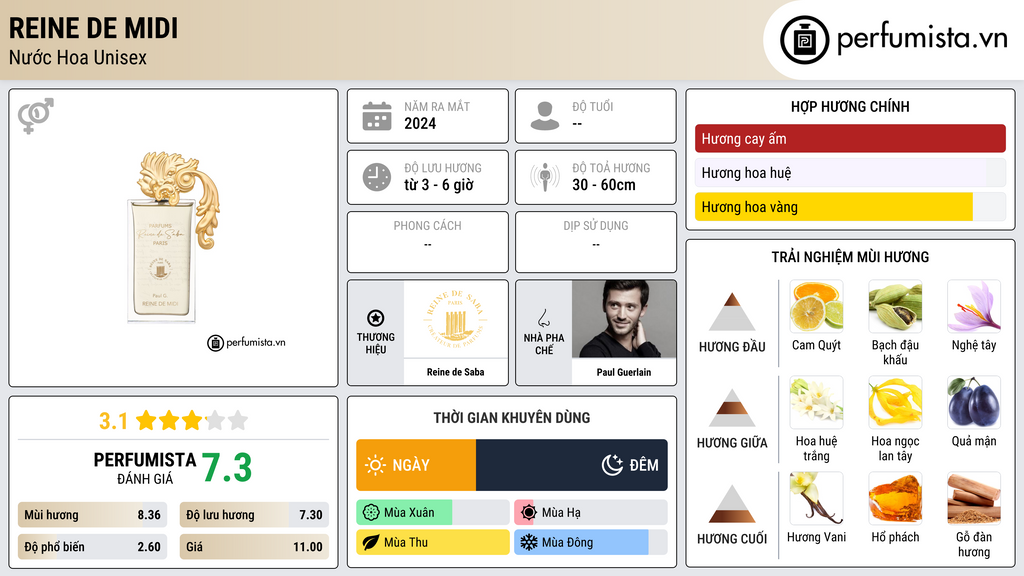Click the perfumista.vn site name

click(x=922, y=38)
